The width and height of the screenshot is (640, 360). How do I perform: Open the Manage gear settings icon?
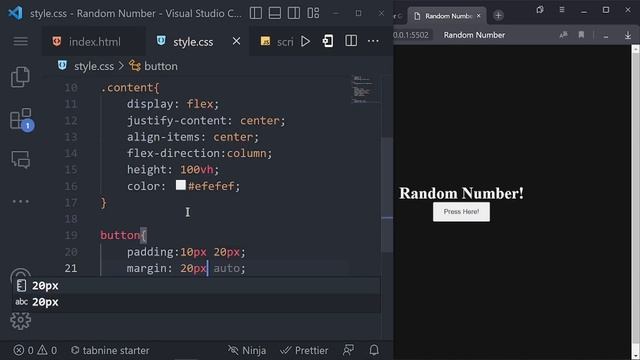coord(20,321)
